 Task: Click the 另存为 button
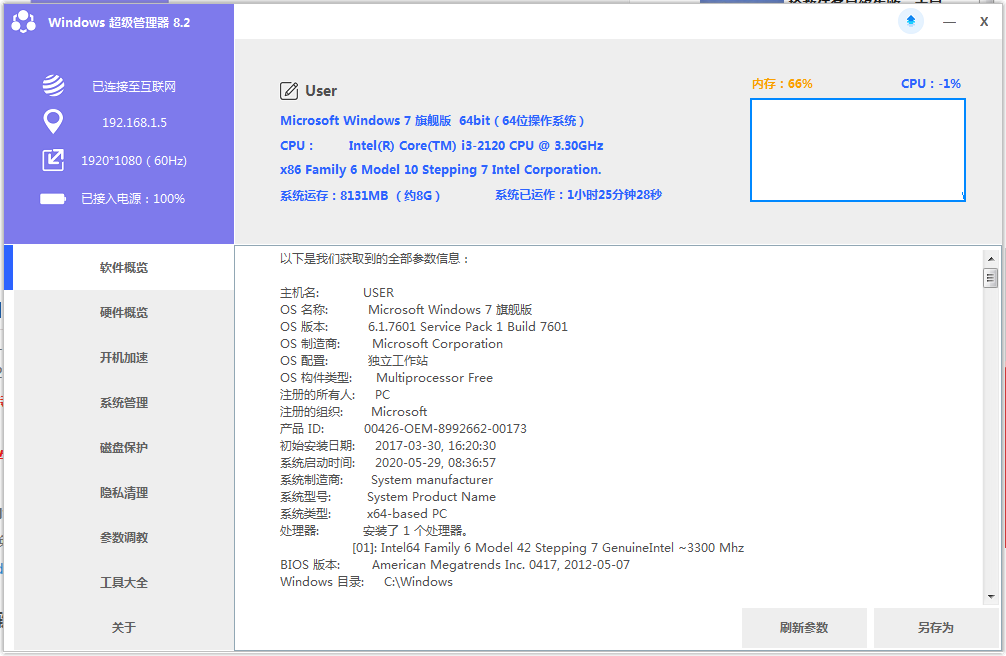[935, 628]
